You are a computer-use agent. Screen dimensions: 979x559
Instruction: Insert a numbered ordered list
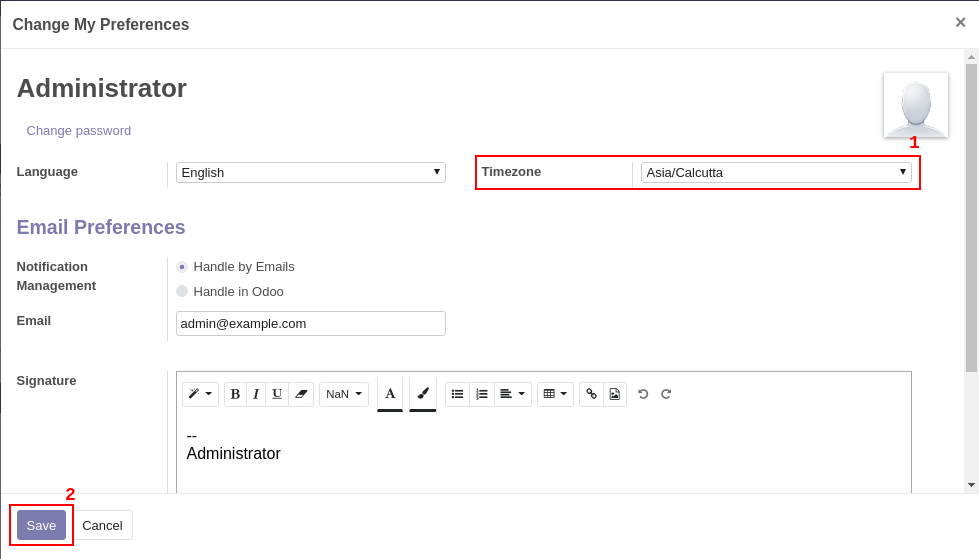(482, 394)
